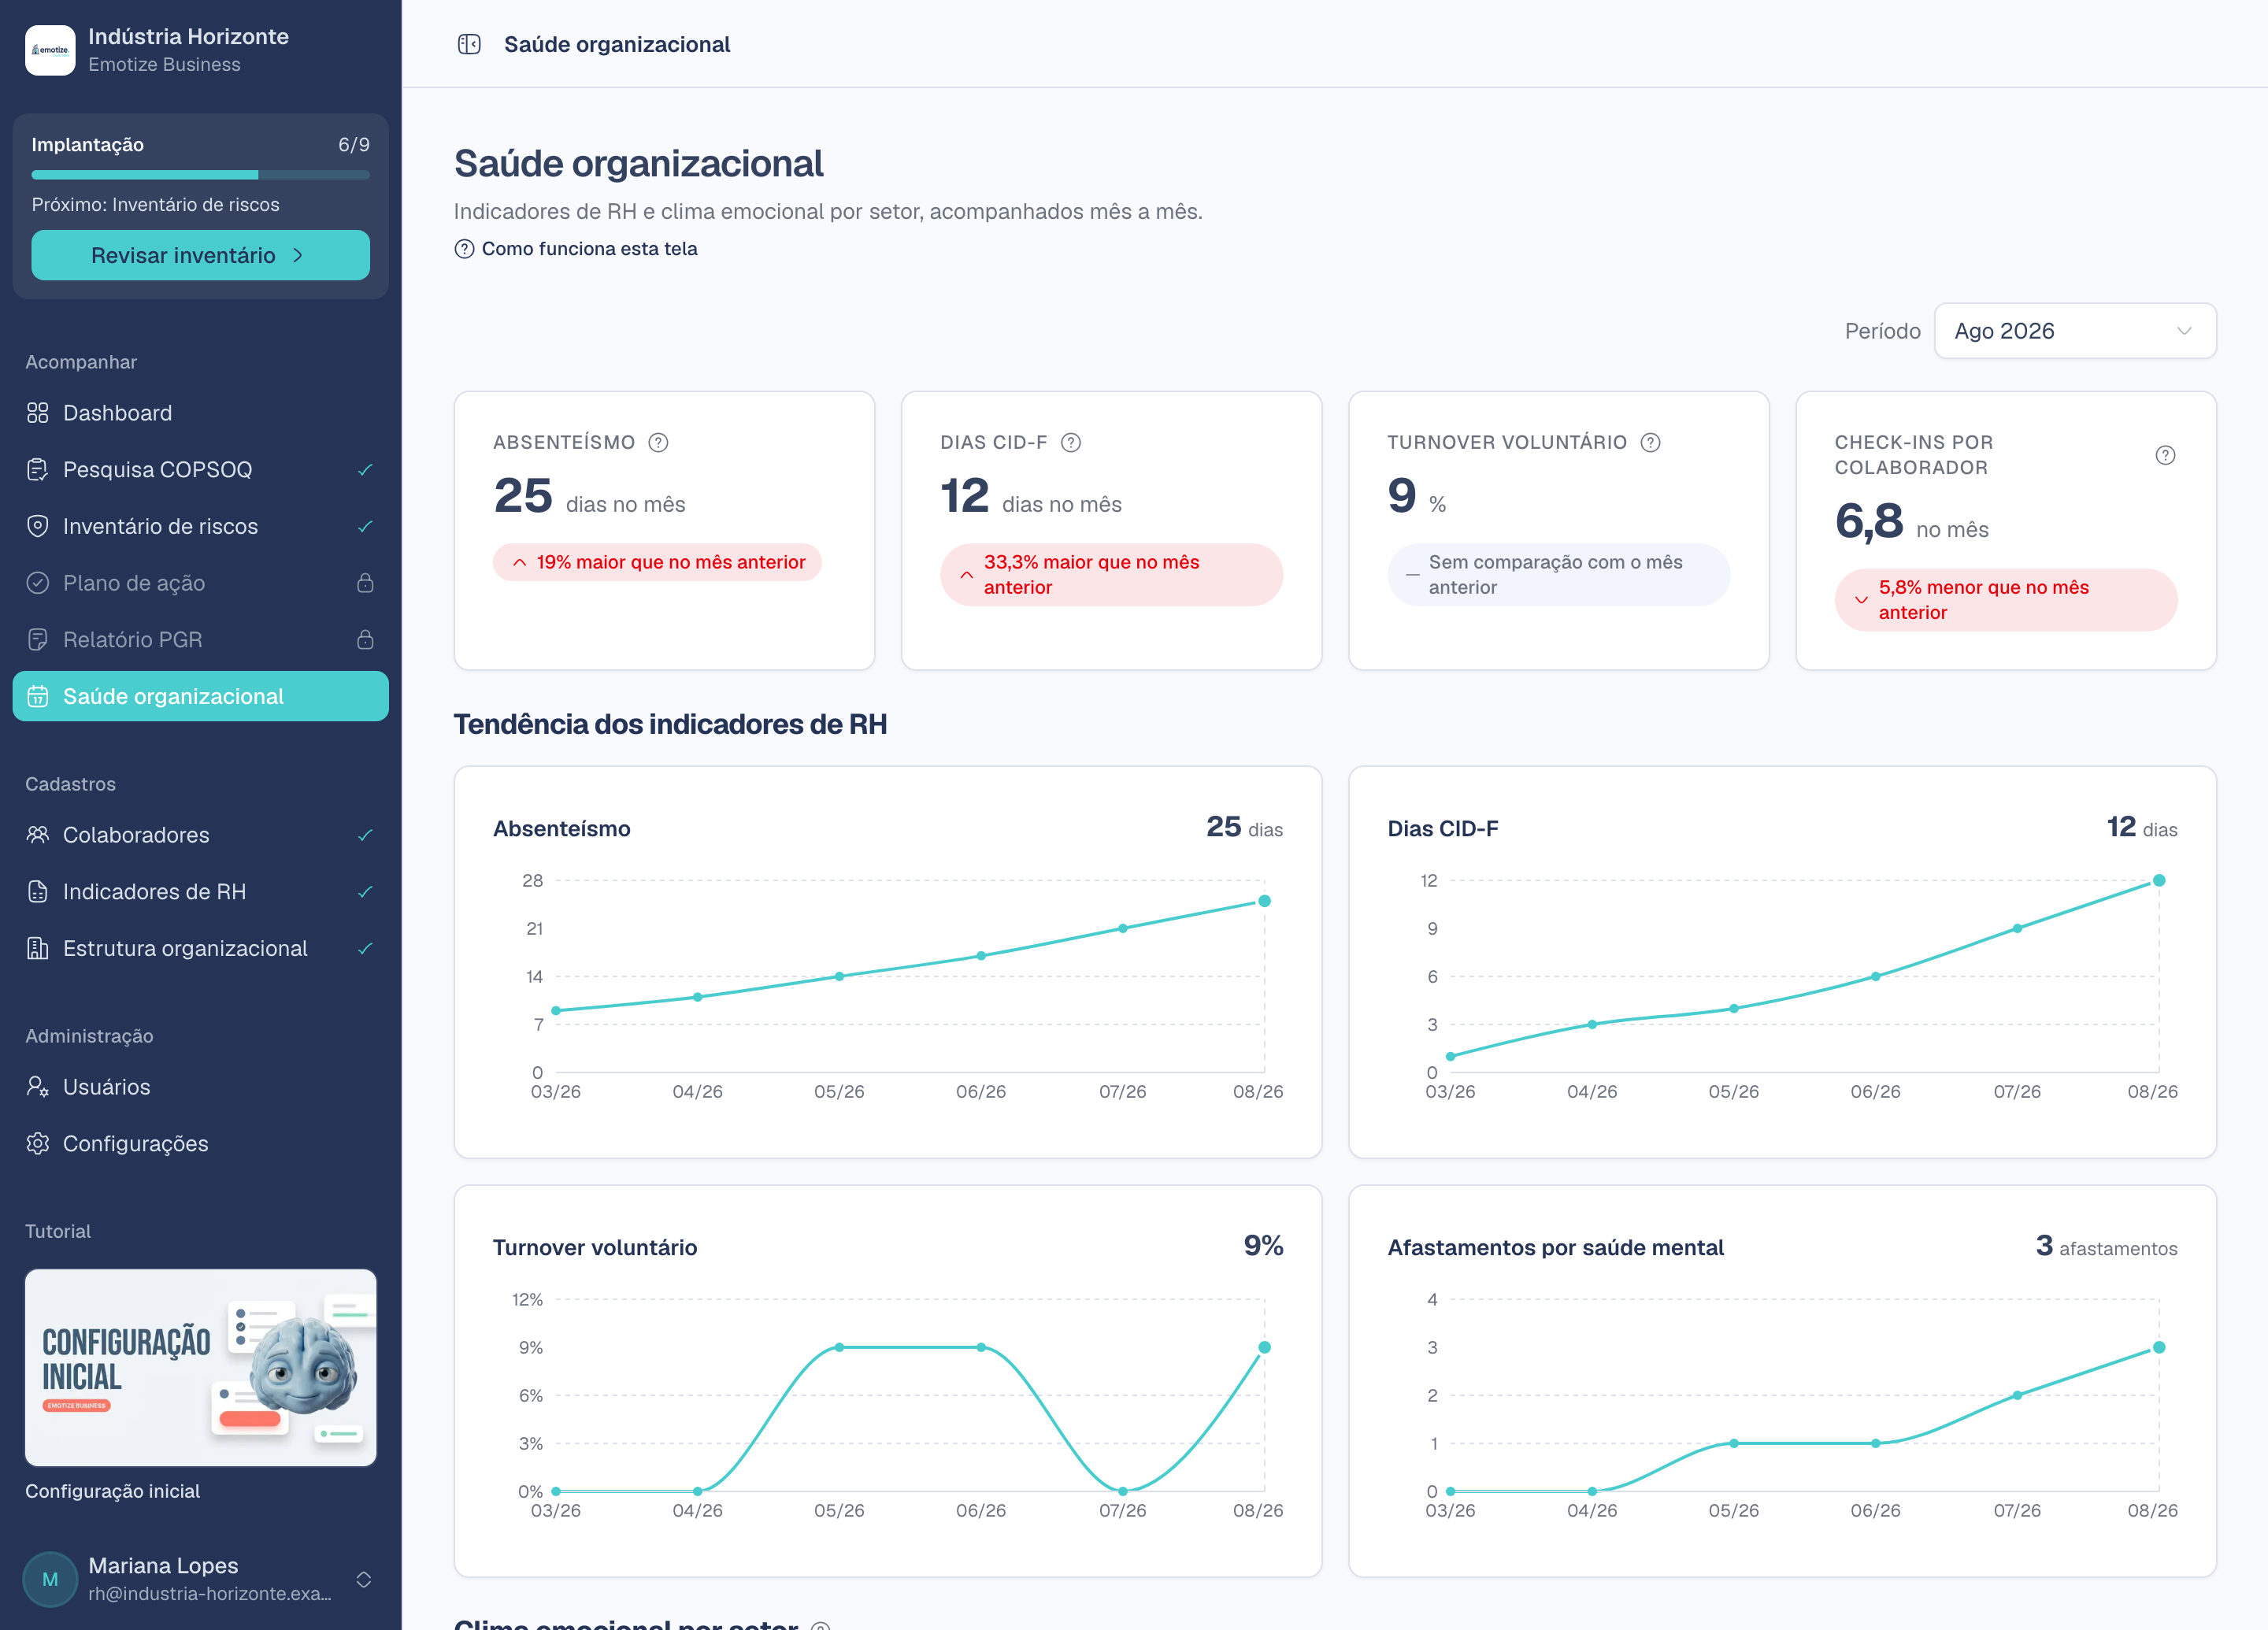
Task: Click the checkmark beside Estrutura organizacional
Action: [x=365, y=948]
